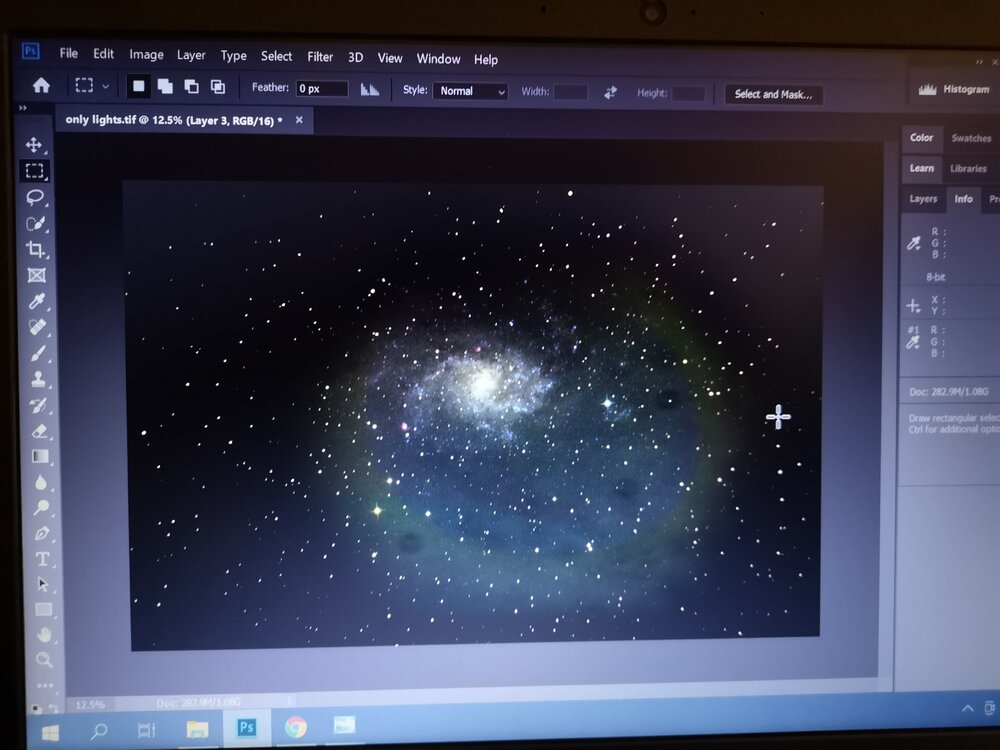
Task: Open the Filter menu
Action: [320, 57]
